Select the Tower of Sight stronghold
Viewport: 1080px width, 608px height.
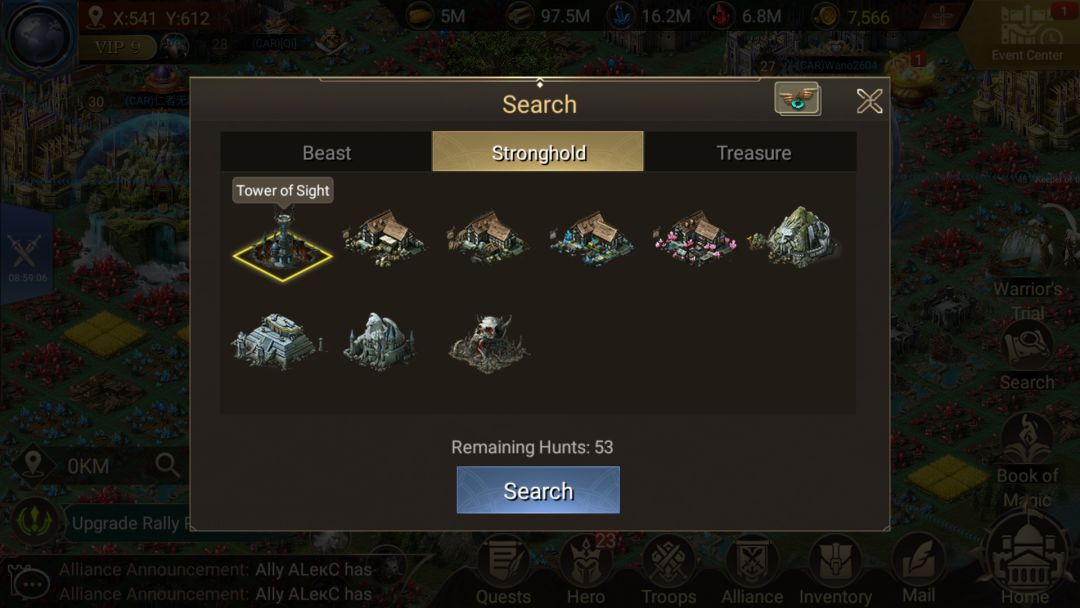[x=282, y=243]
